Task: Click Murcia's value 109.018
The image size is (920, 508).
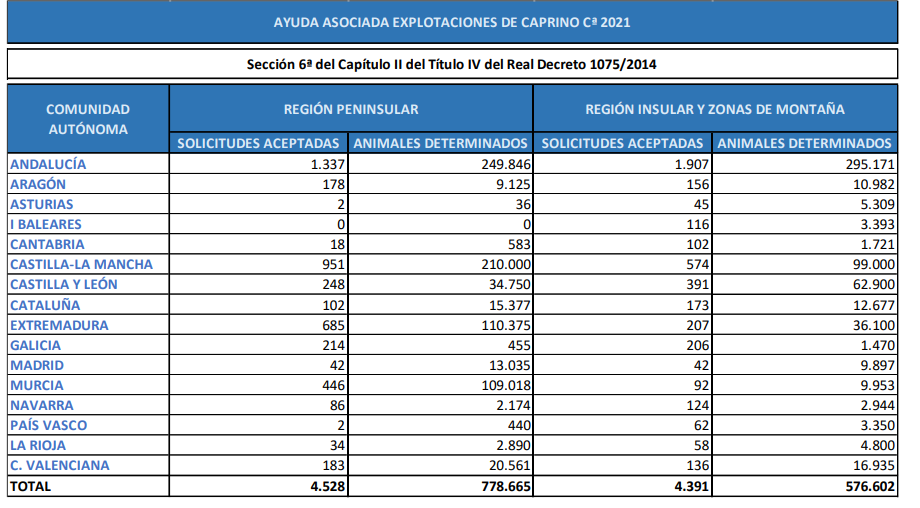Action: click(506, 385)
